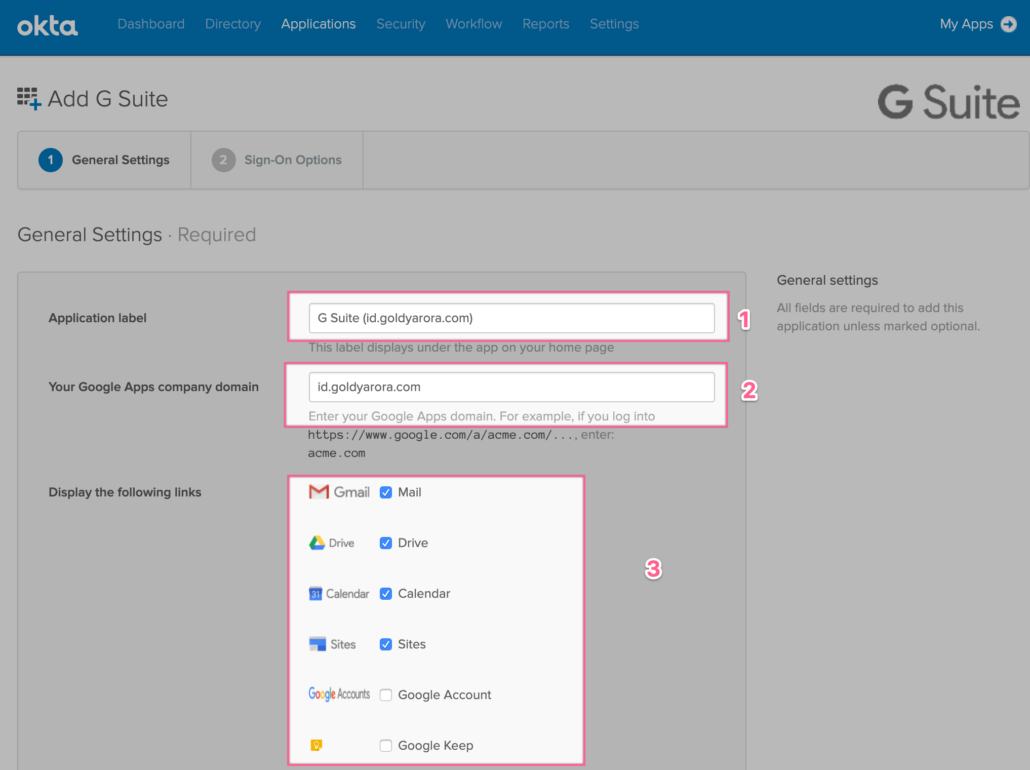Click the Google Keep label text
The image size is (1030, 770).
pyautogui.click(x=436, y=746)
